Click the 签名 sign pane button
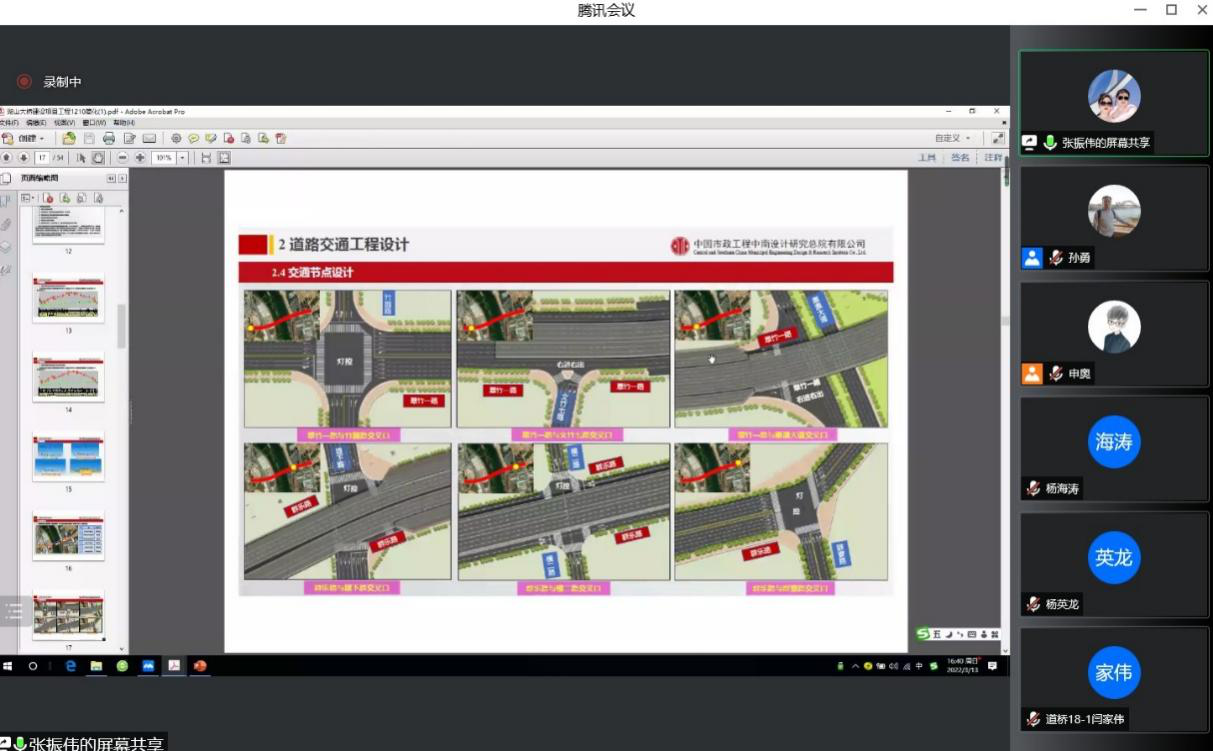Screen dimensions: 1213x751 [x=960, y=158]
